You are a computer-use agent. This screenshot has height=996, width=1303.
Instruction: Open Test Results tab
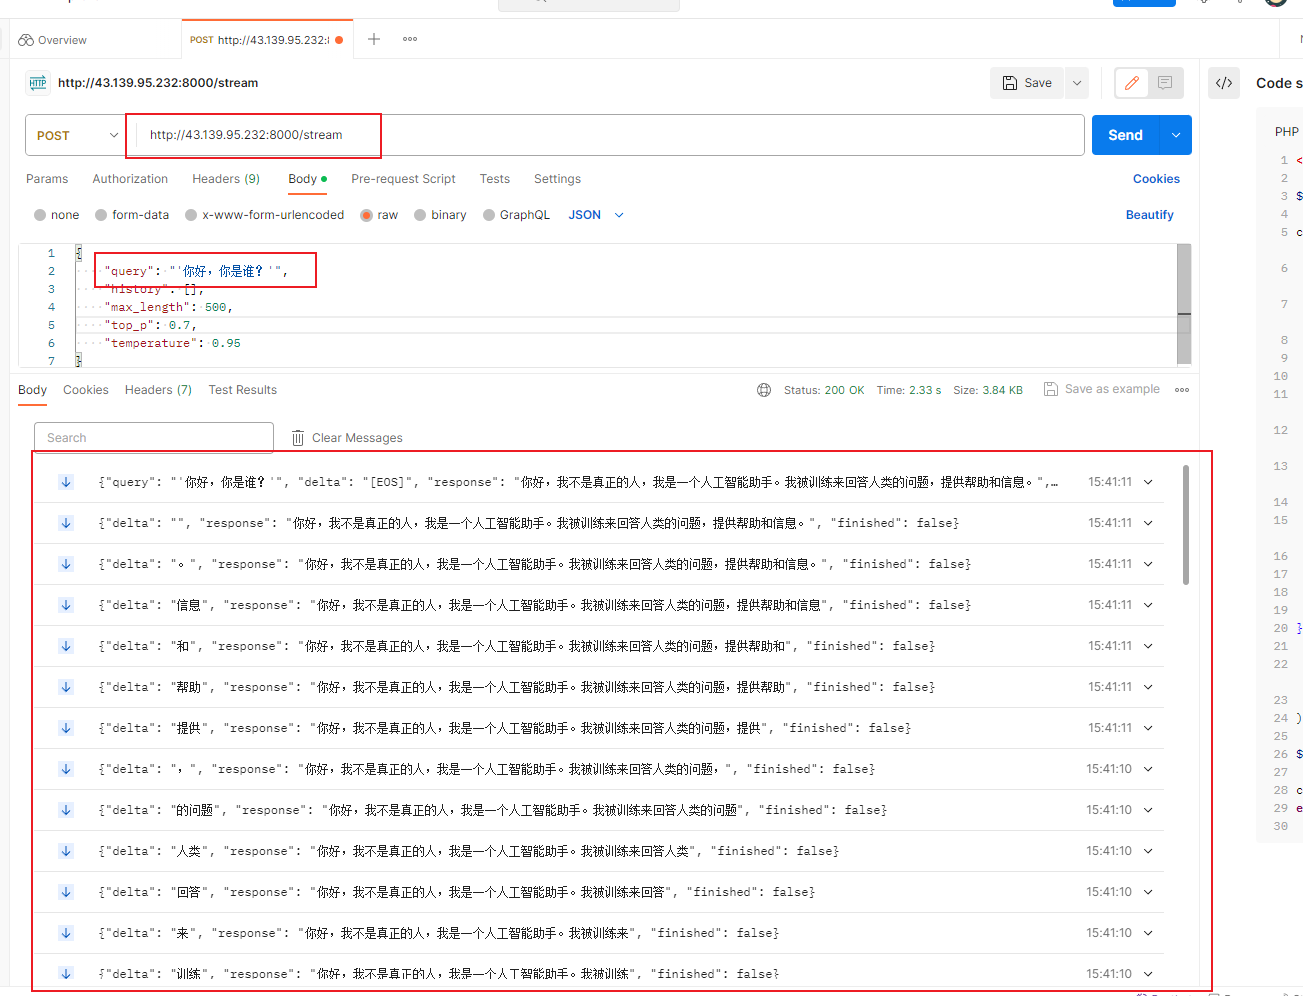[243, 390]
